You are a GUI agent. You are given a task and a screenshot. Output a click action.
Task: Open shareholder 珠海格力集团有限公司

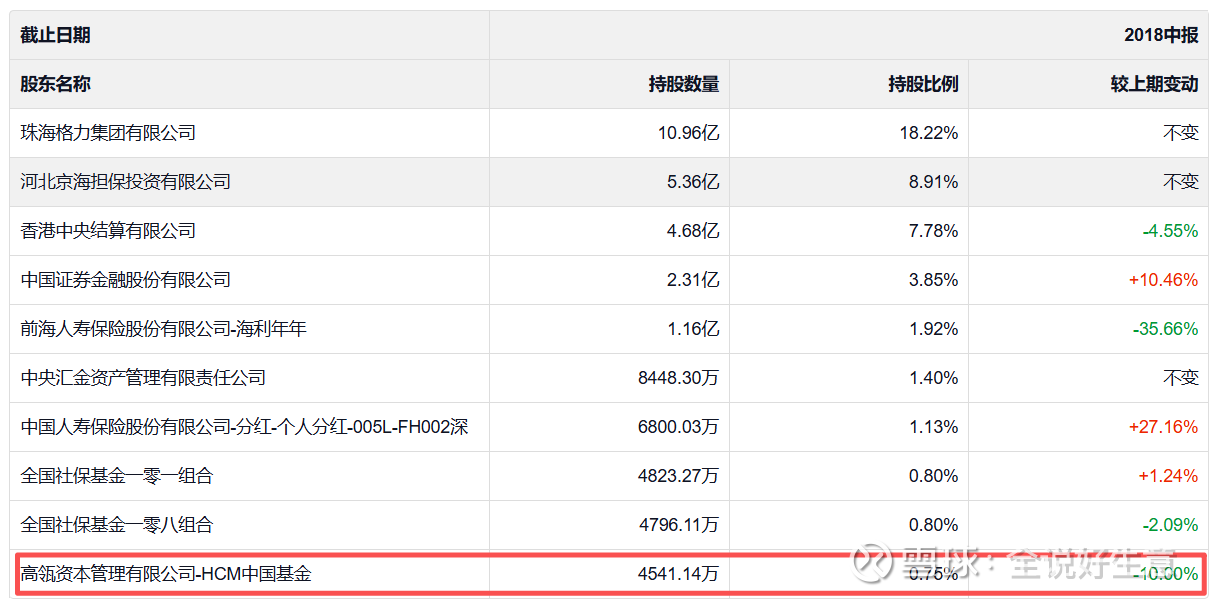click(x=108, y=133)
